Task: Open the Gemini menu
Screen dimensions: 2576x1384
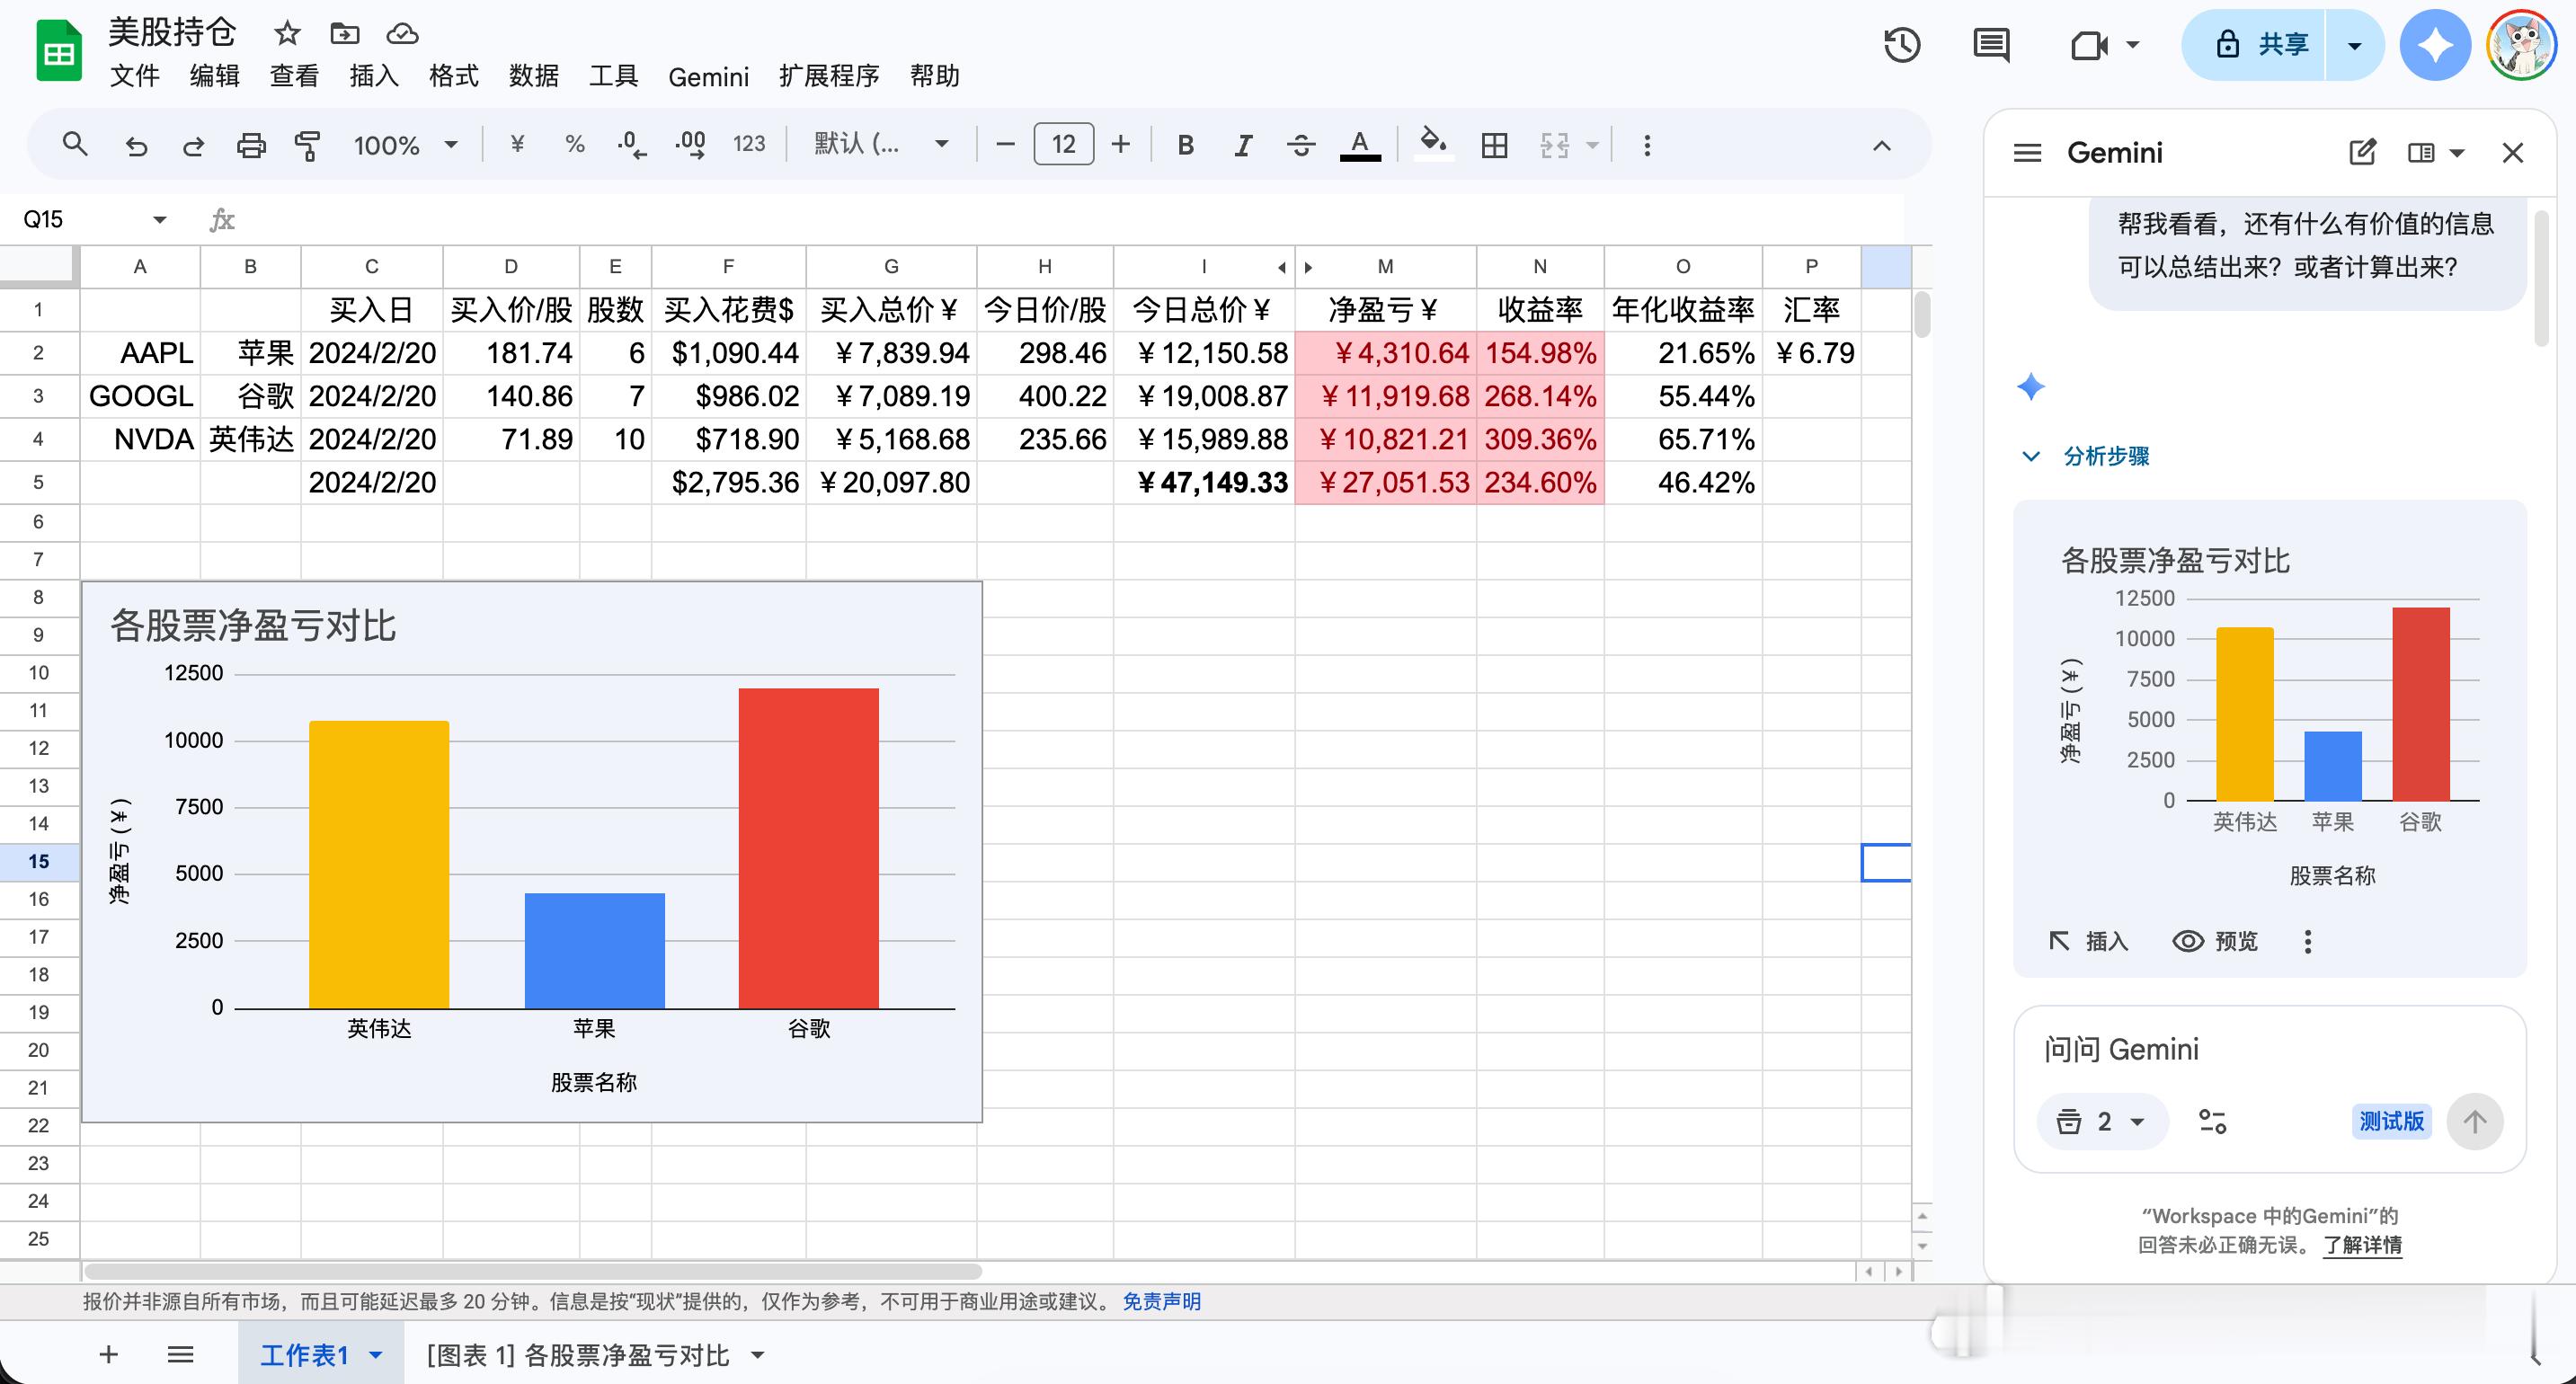Action: coord(709,77)
